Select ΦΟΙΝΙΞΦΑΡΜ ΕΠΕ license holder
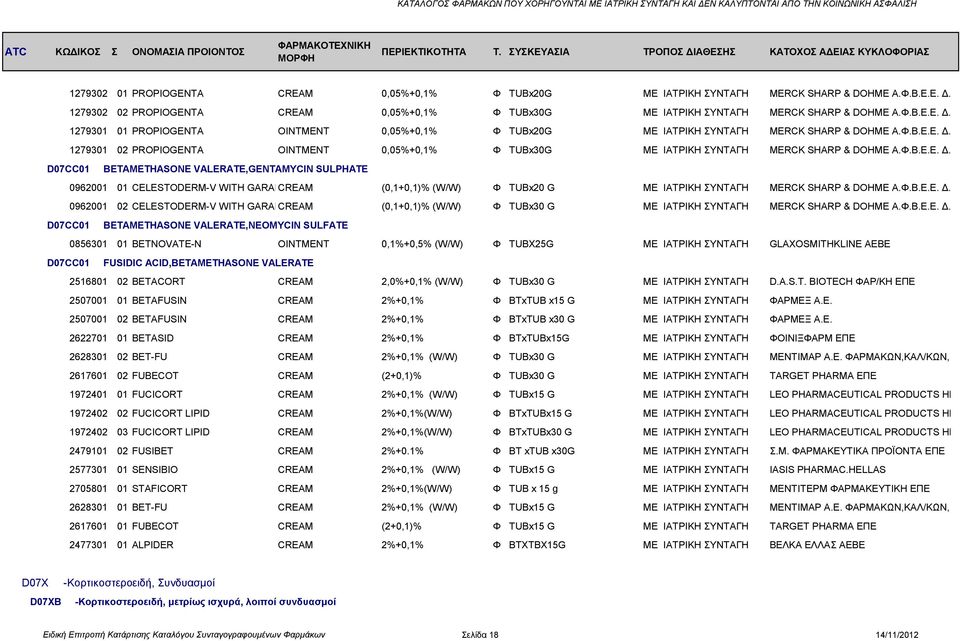 812,338
